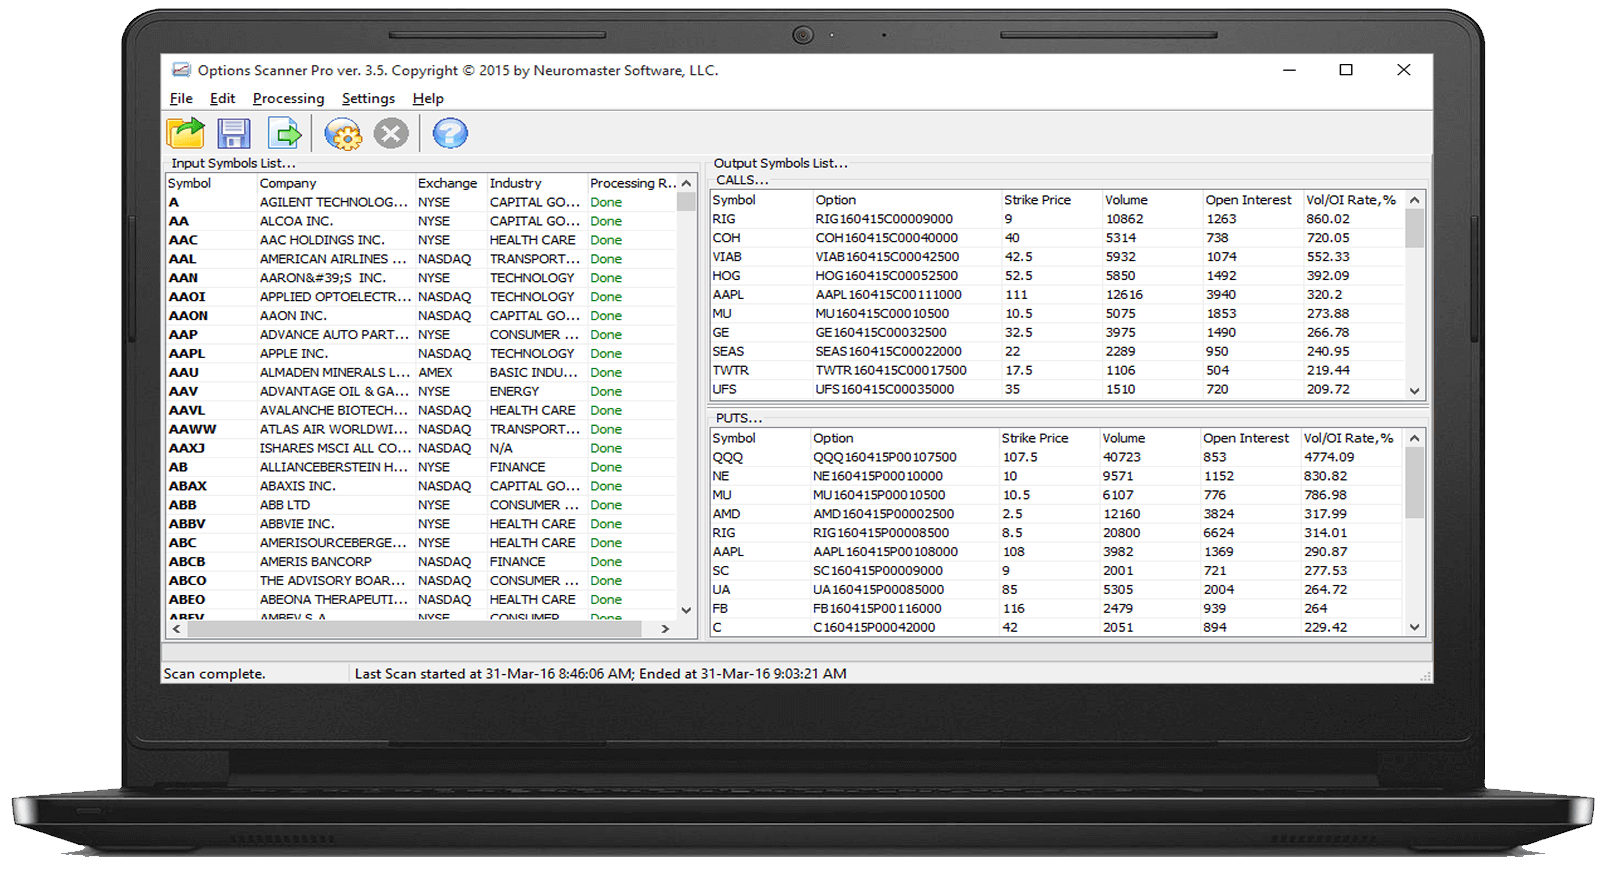Select ISHARES MSCI ALL CO... row
Screen dimensions: 1602x896
click(x=421, y=448)
